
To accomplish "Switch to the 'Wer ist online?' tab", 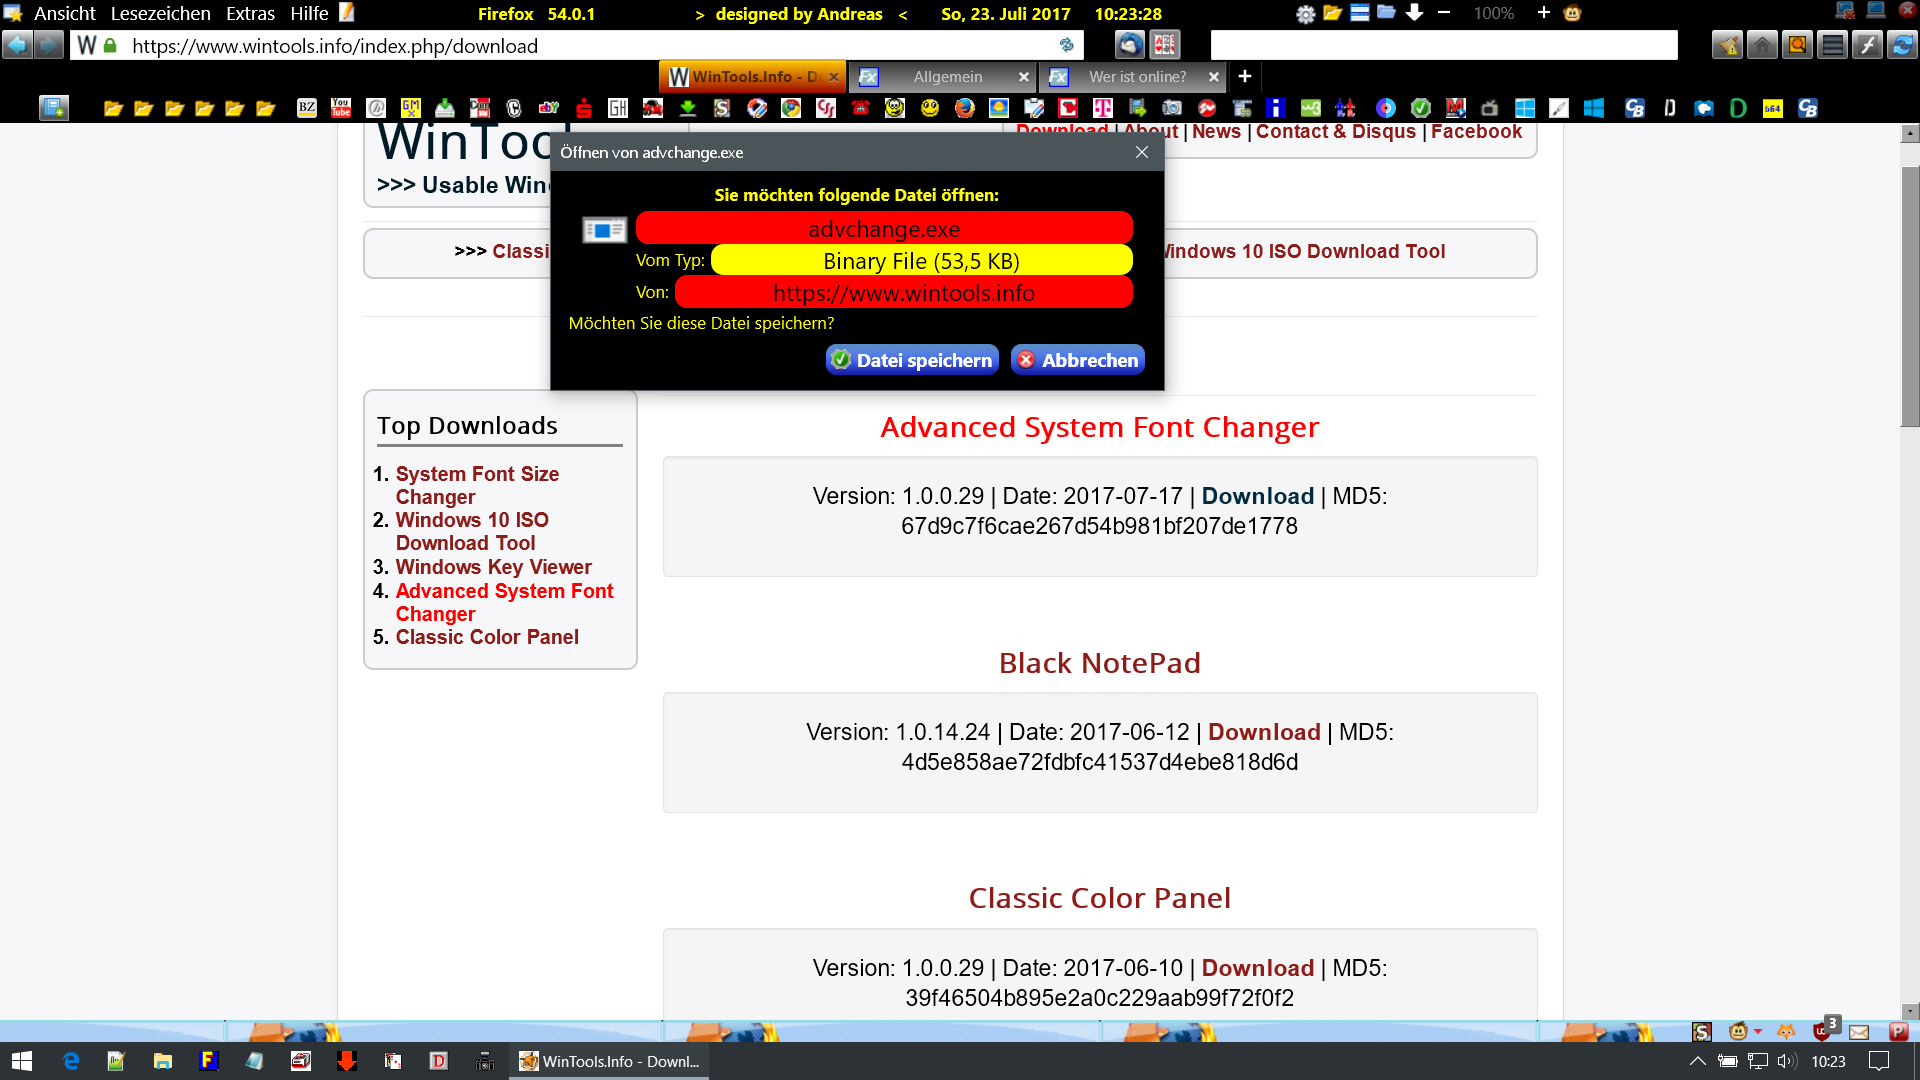I will 1137,77.
